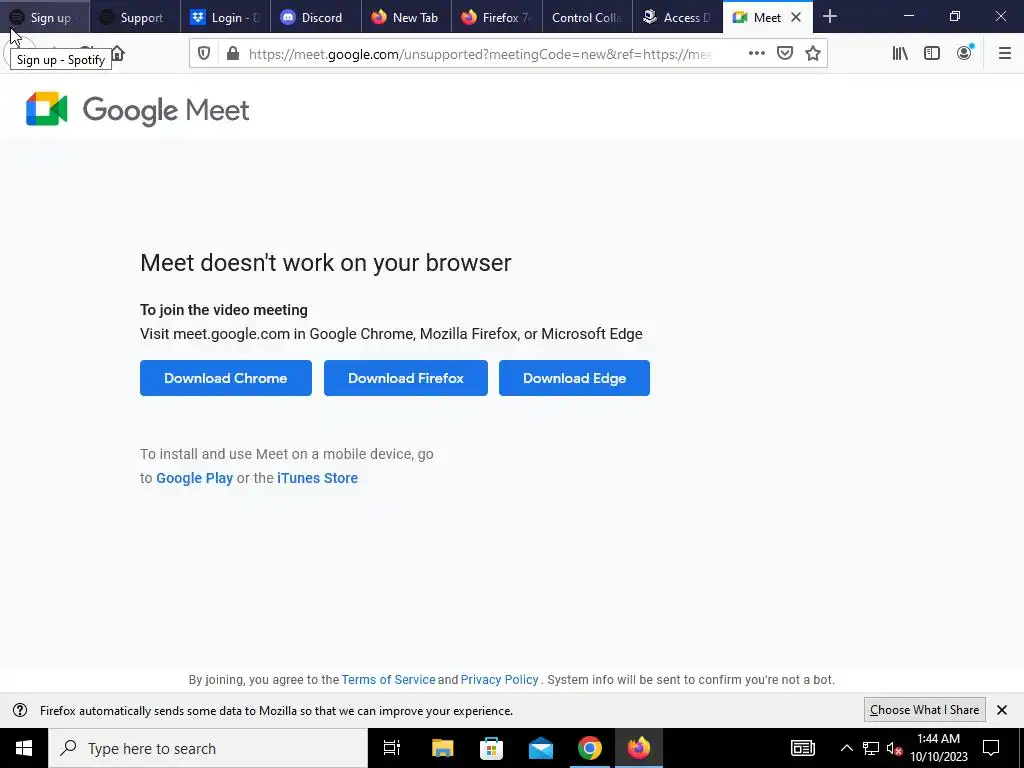Click the taskbar clock showing 1:44 AM

point(938,748)
